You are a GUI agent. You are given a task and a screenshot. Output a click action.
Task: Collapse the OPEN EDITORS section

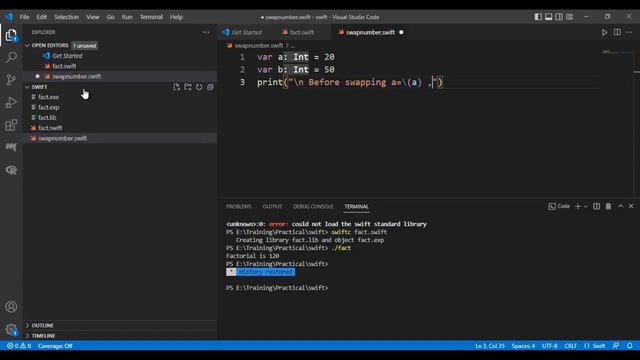(50, 45)
